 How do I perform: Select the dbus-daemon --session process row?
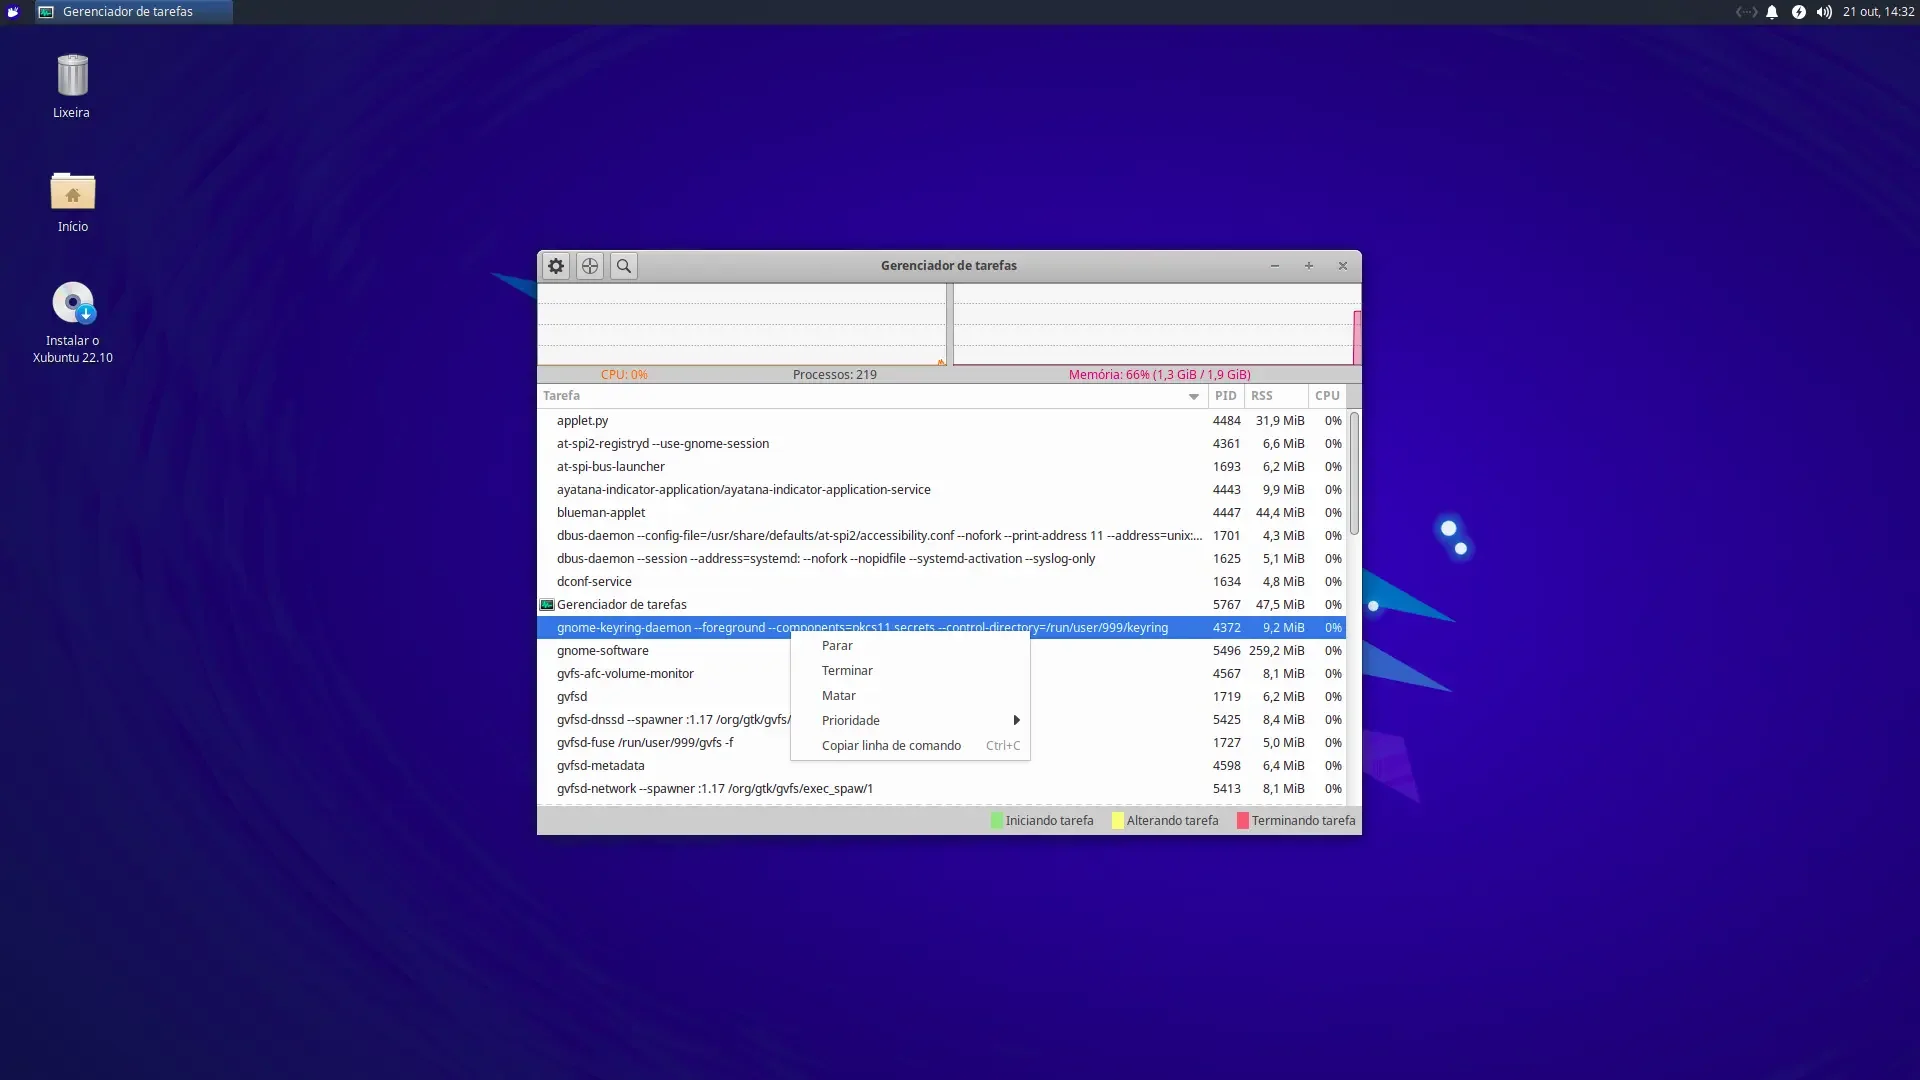[x=941, y=559]
